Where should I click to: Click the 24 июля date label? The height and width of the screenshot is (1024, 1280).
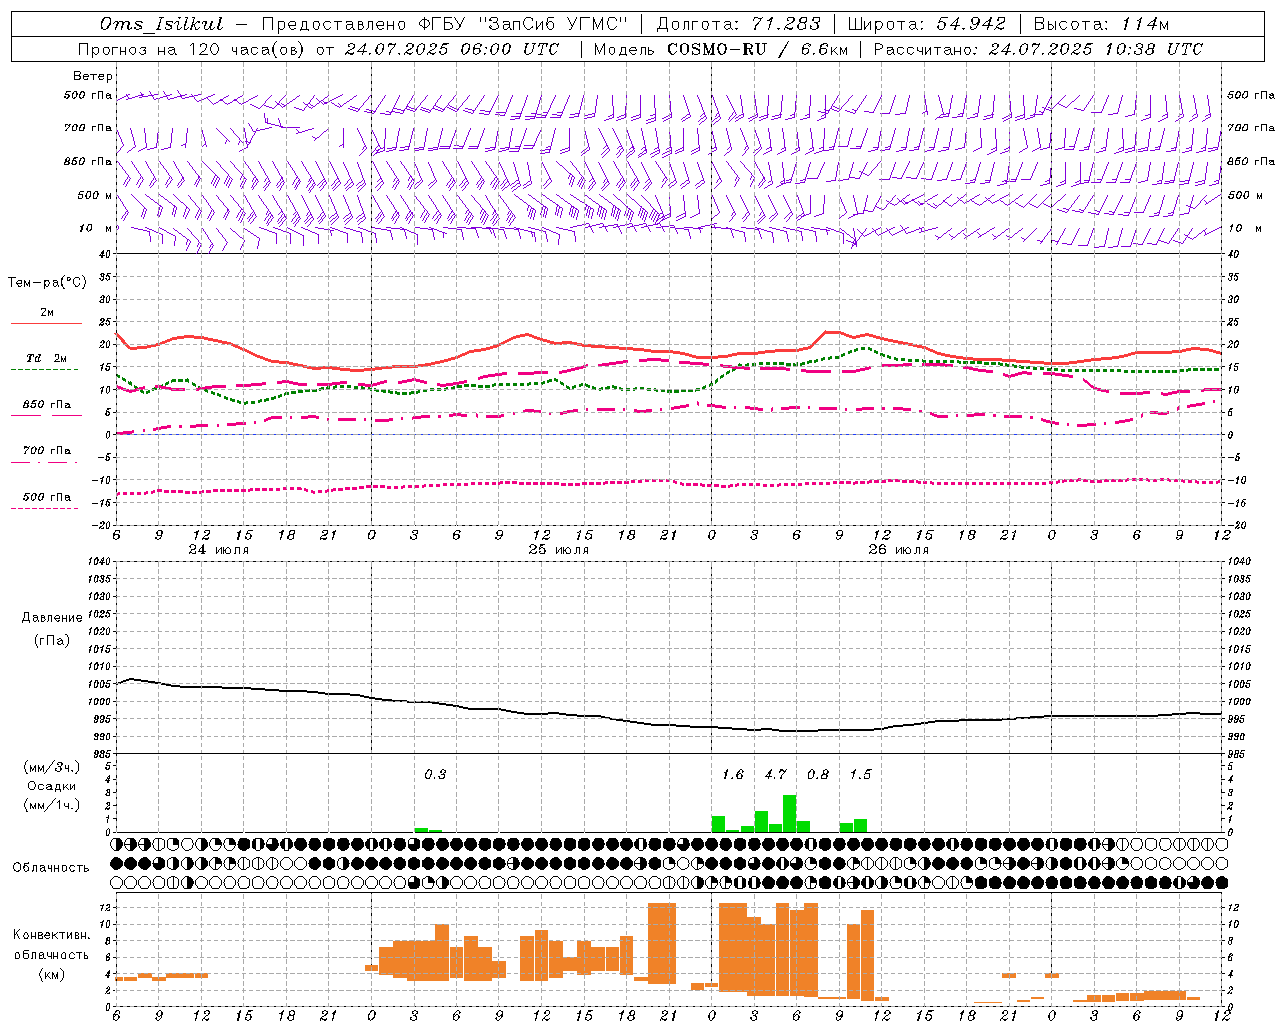[219, 550]
